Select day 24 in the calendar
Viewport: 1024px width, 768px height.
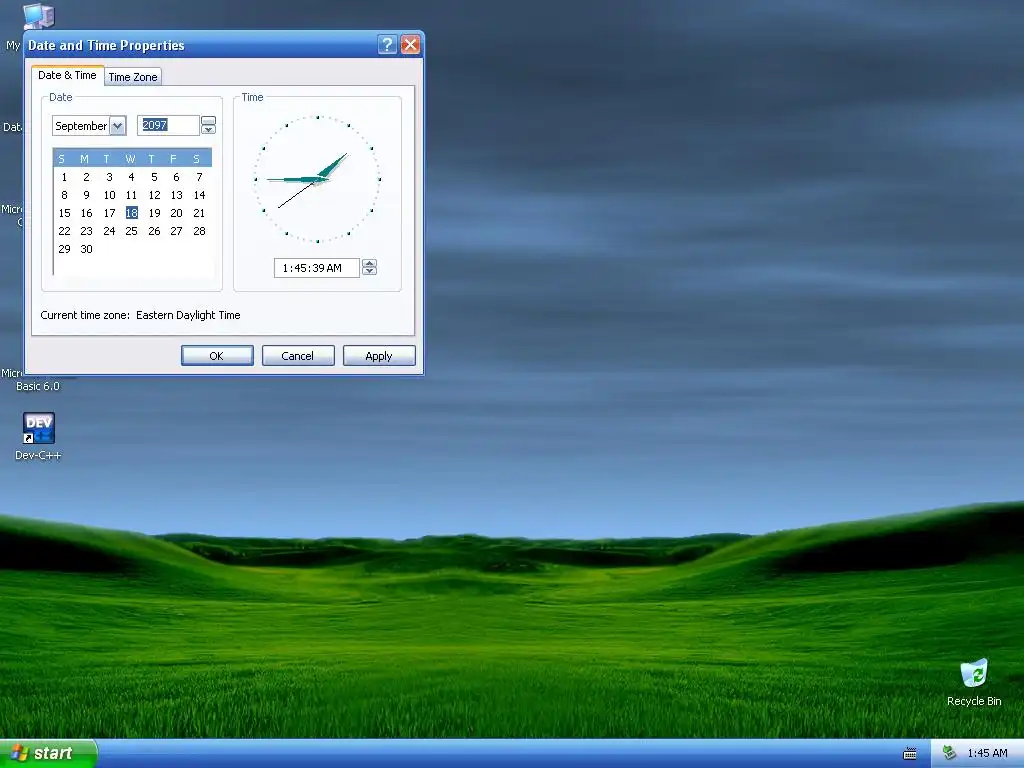click(x=109, y=231)
